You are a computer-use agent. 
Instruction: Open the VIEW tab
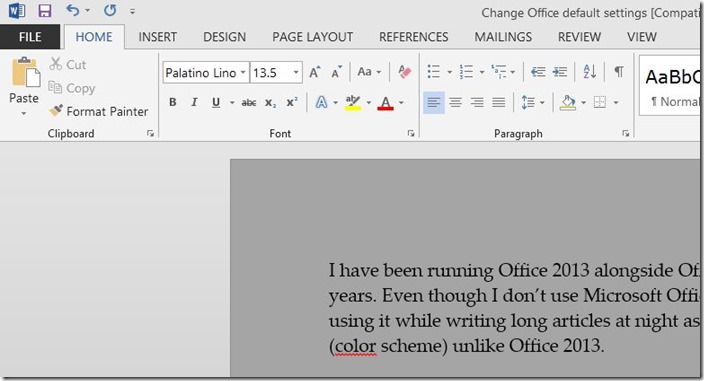coord(642,37)
